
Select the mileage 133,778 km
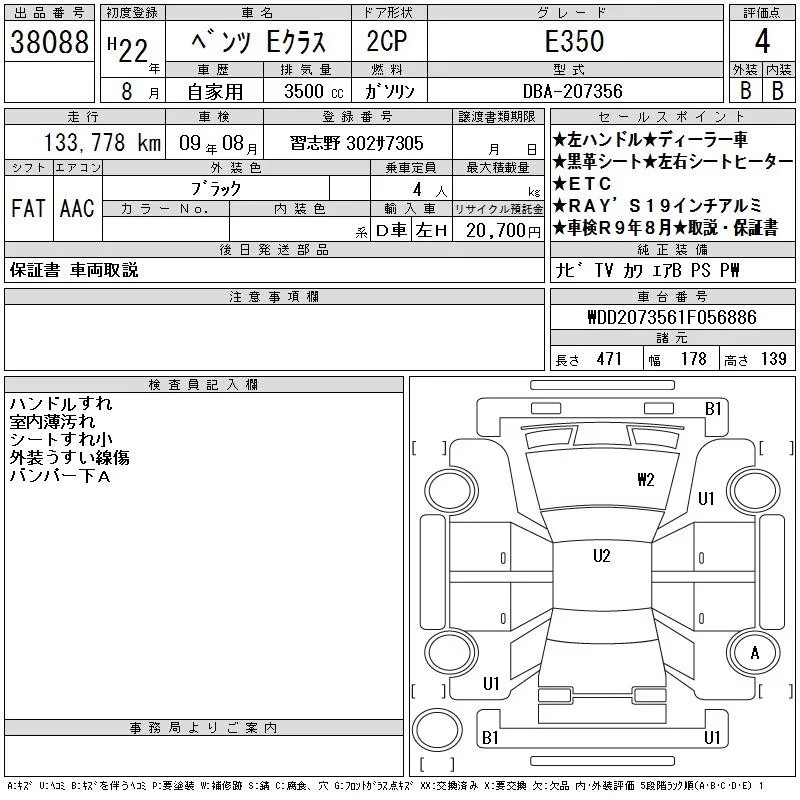[102, 142]
